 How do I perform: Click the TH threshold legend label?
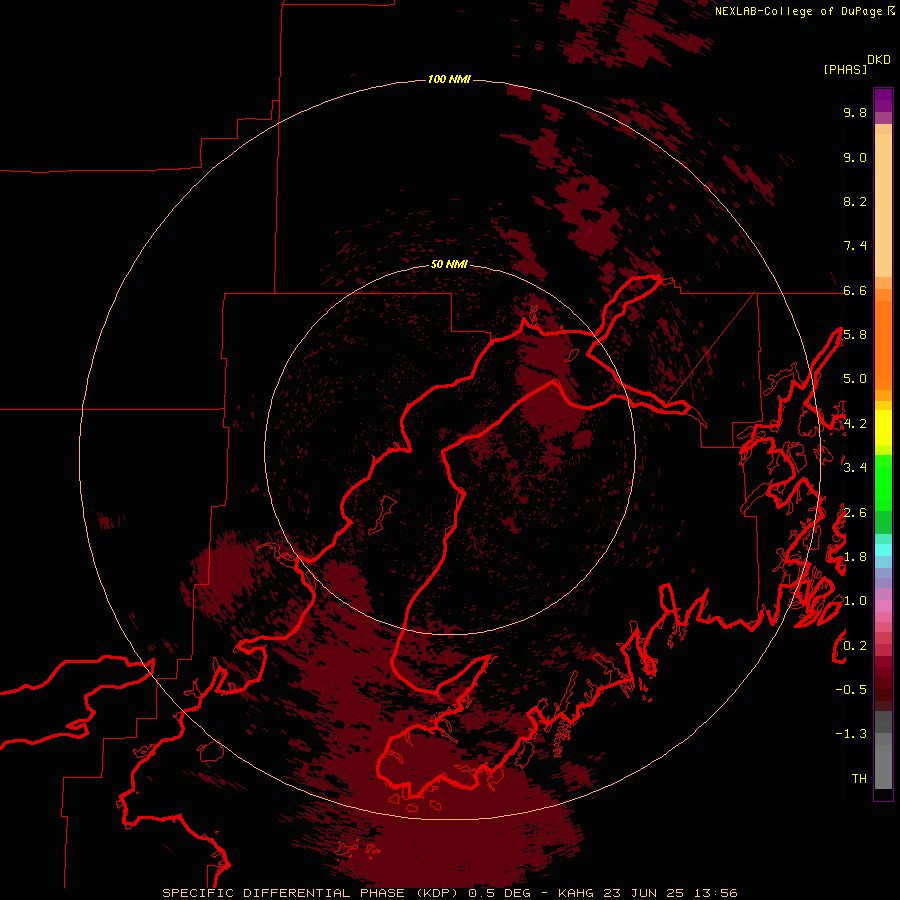pyautogui.click(x=859, y=779)
